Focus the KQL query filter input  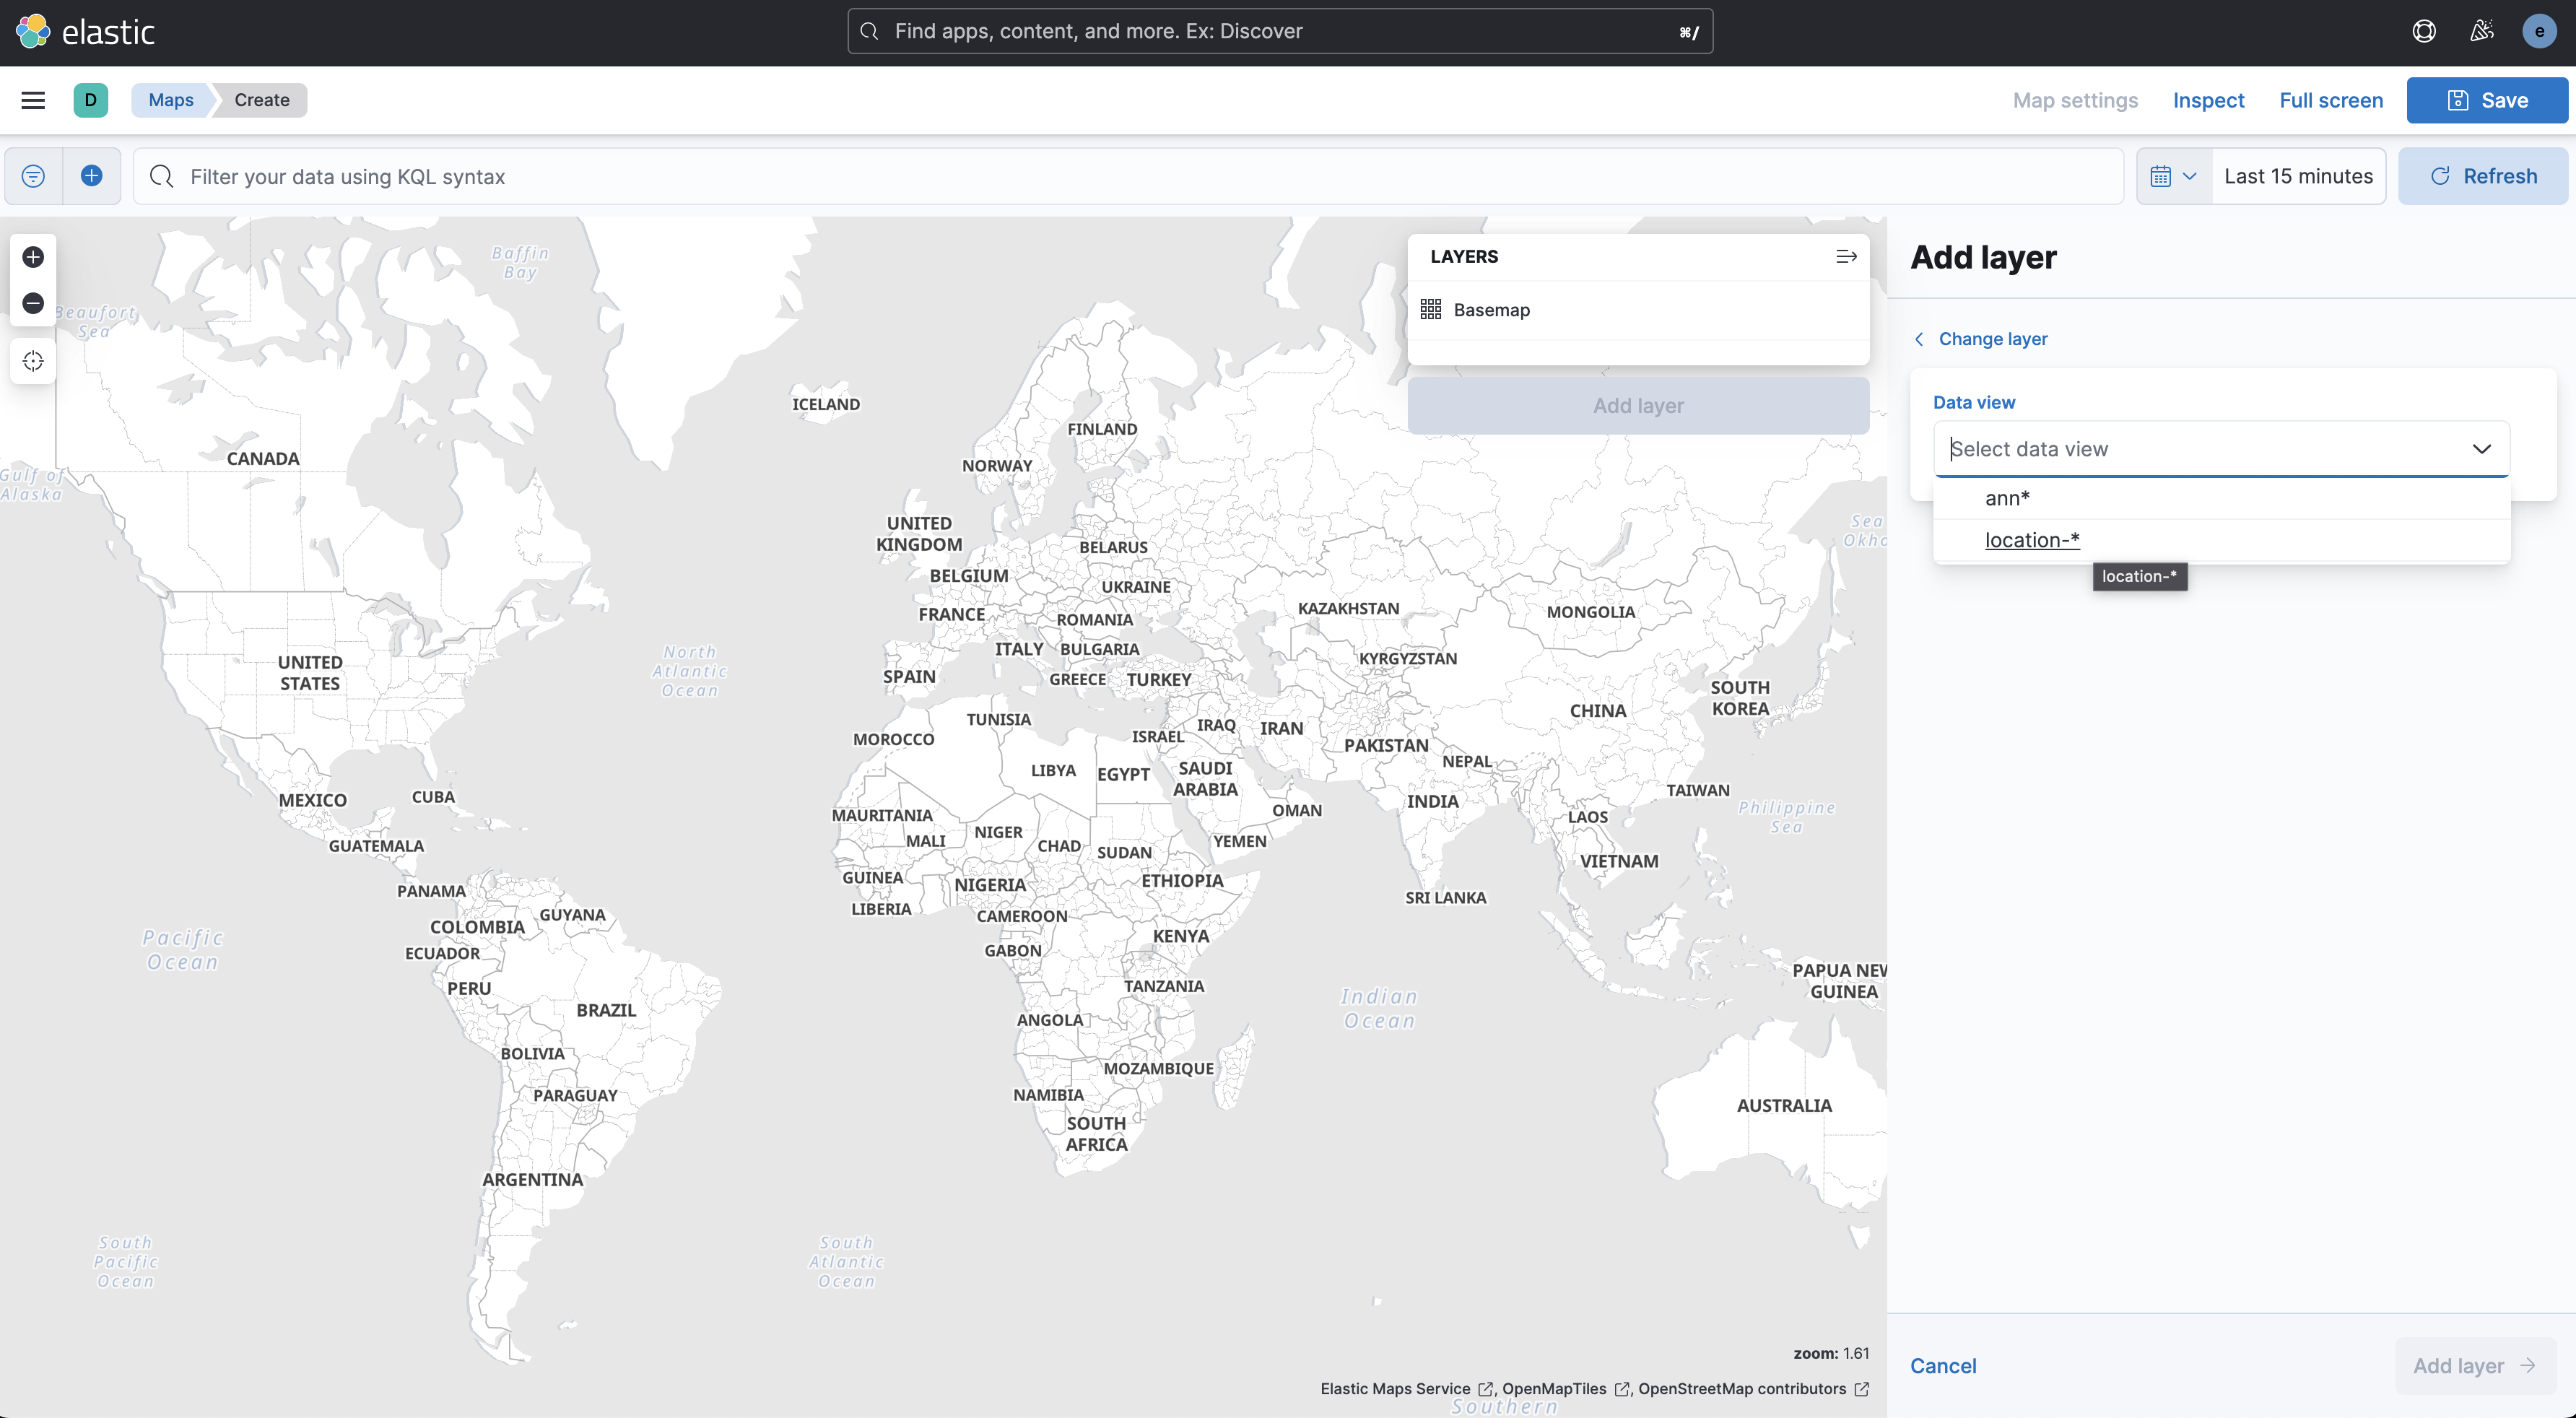tap(1128, 176)
